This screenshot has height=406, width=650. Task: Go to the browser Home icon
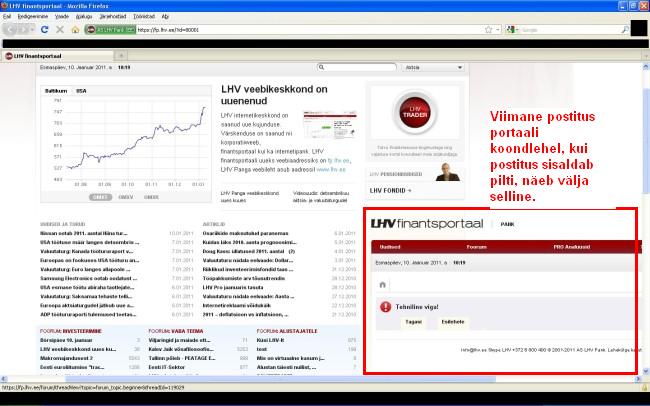[74, 30]
